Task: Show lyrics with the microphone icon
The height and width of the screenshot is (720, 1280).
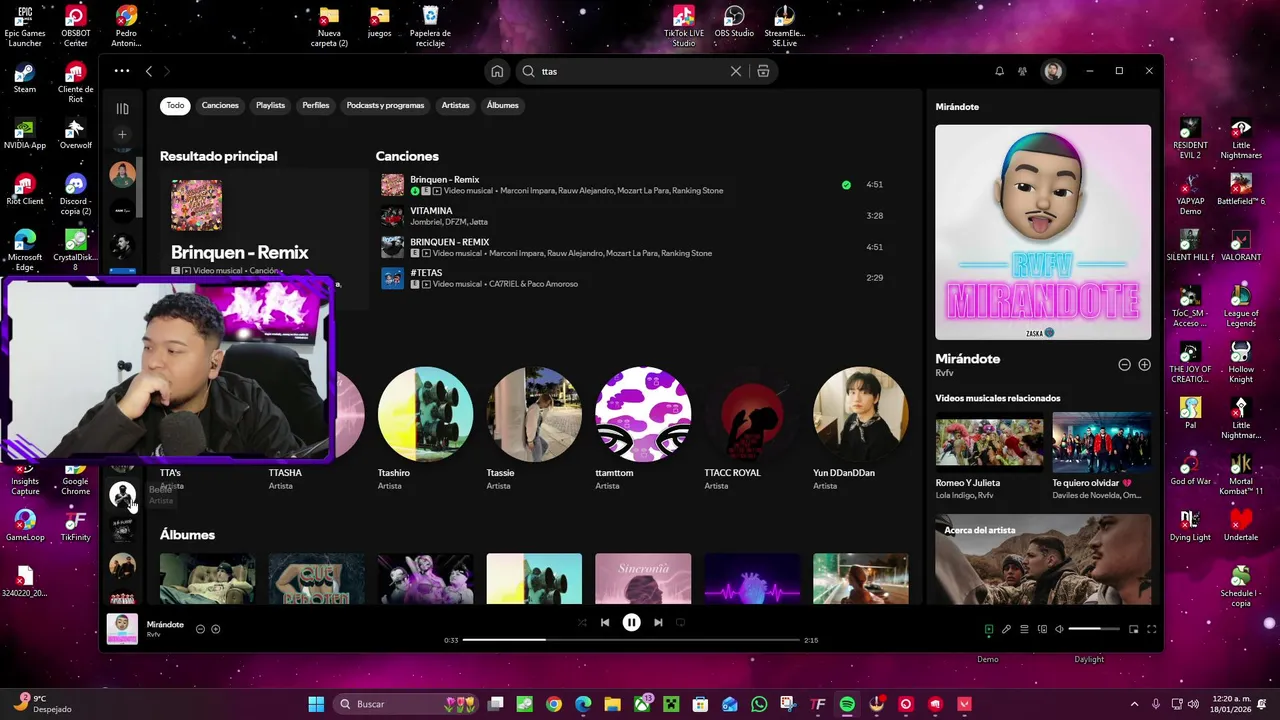Action: pyautogui.click(x=1006, y=629)
